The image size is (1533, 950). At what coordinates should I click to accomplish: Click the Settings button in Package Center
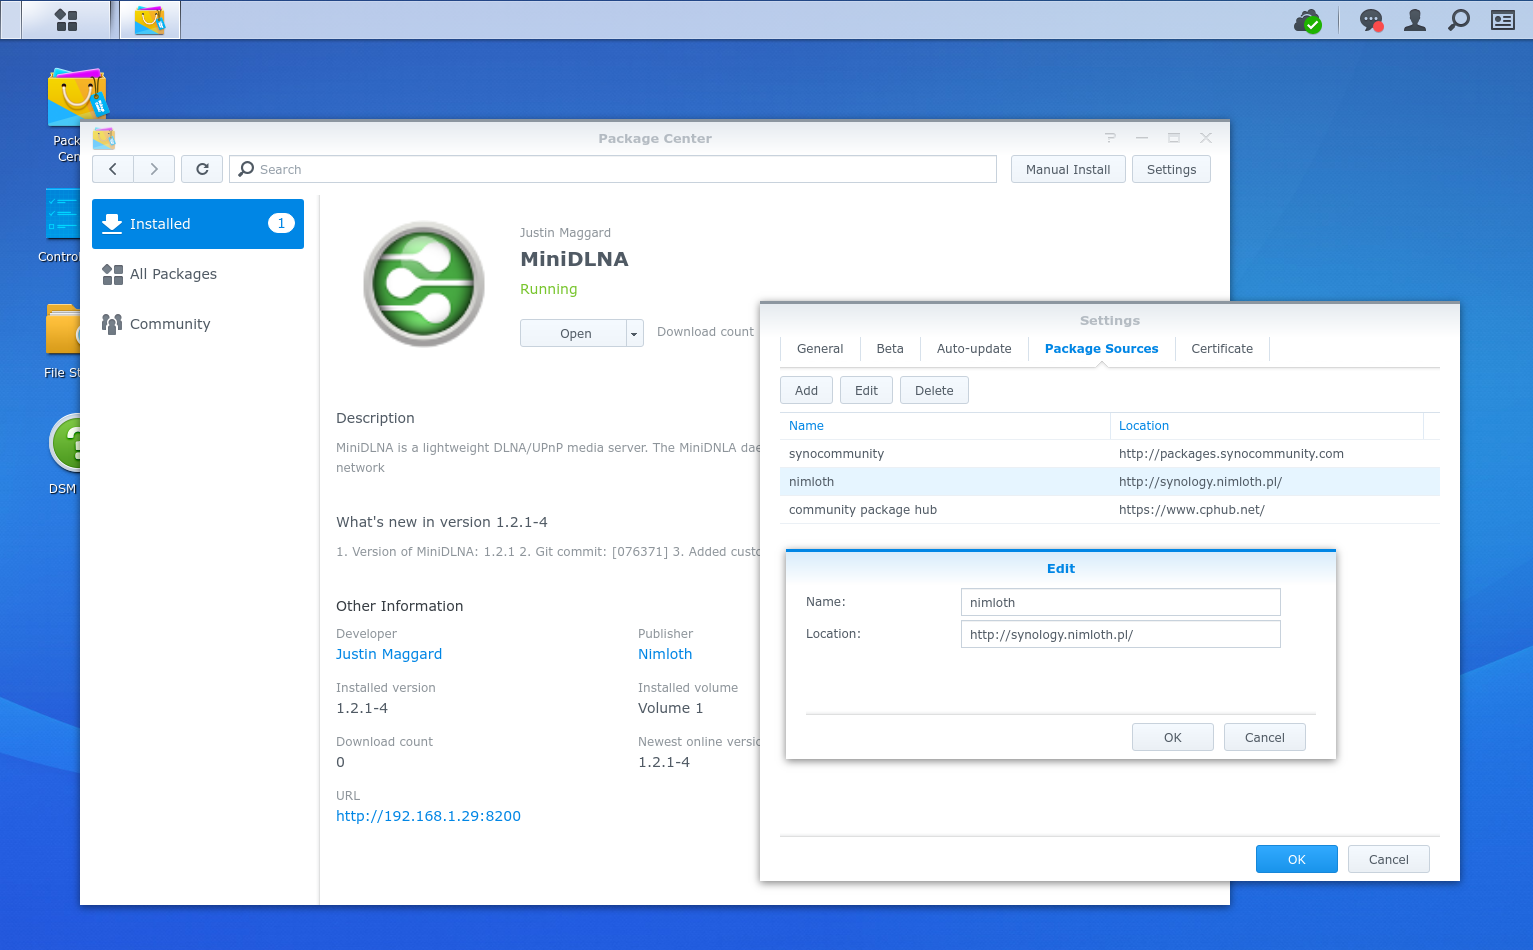pyautogui.click(x=1171, y=169)
